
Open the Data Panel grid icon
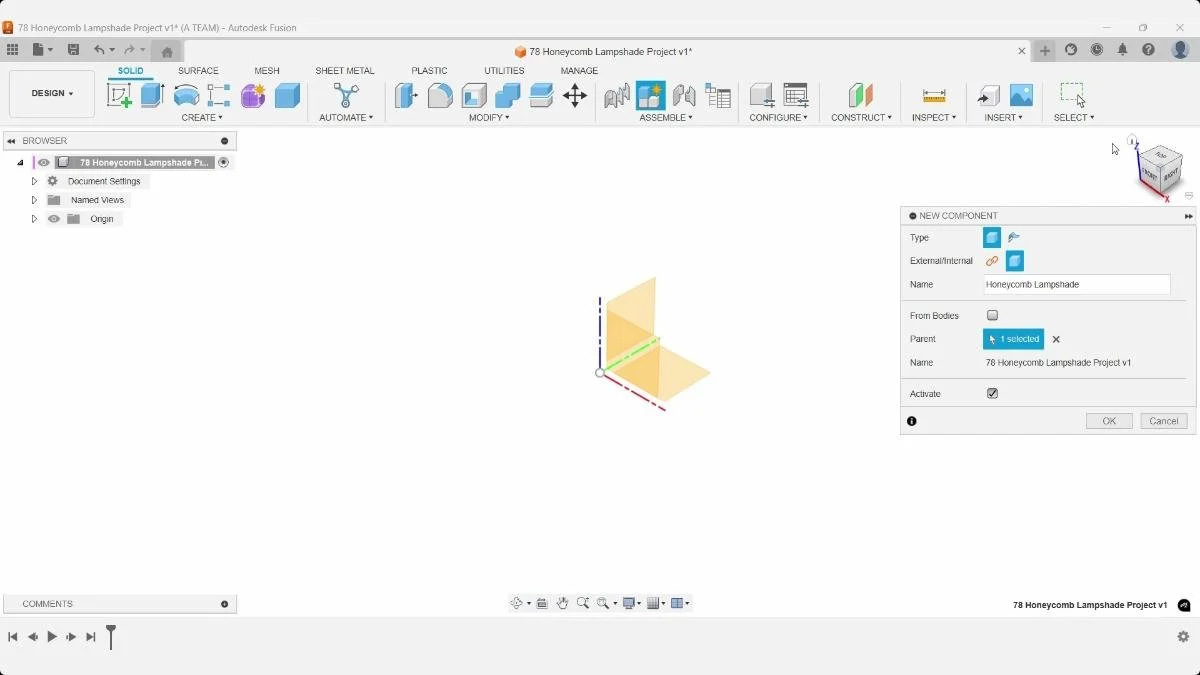click(x=12, y=50)
